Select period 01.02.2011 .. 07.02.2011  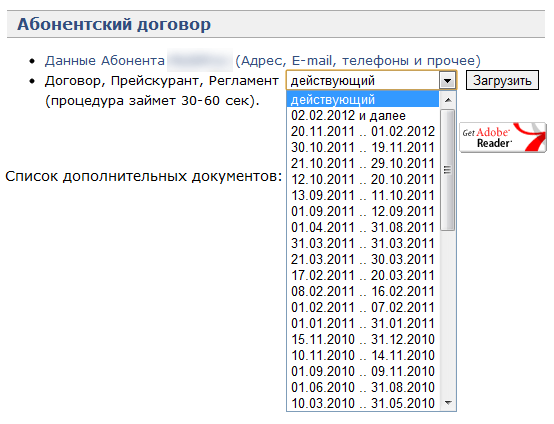(x=363, y=307)
